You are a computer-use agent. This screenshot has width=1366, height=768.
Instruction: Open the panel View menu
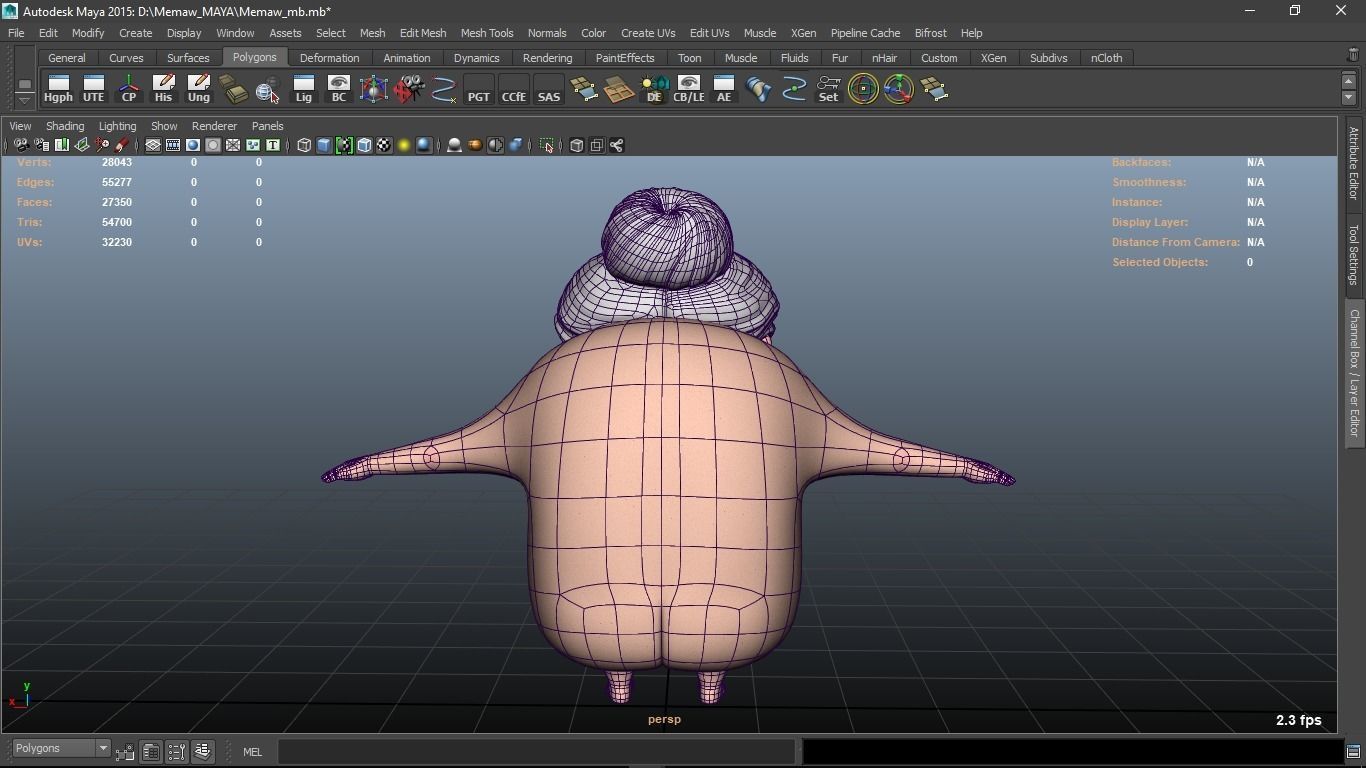20,126
